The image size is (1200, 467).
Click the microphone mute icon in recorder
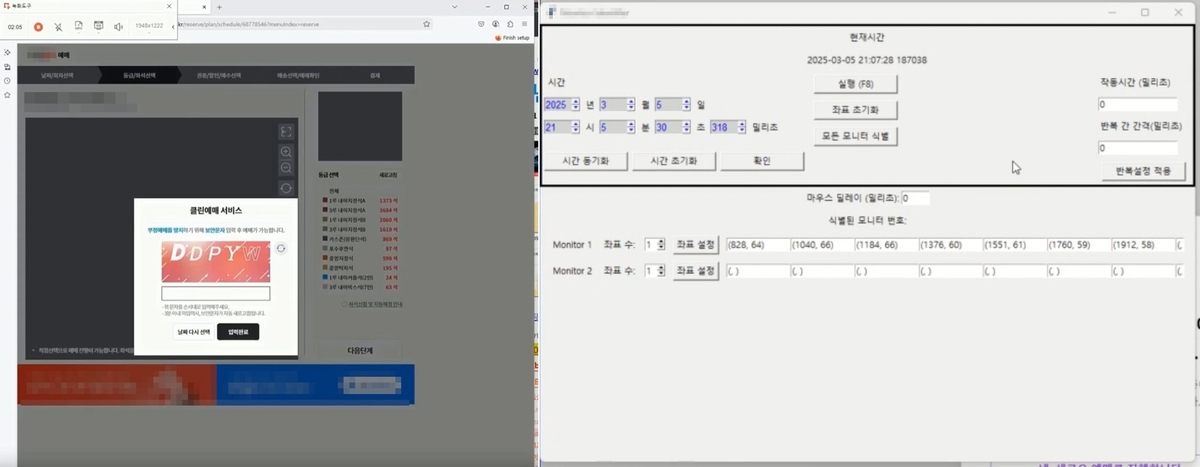point(58,27)
